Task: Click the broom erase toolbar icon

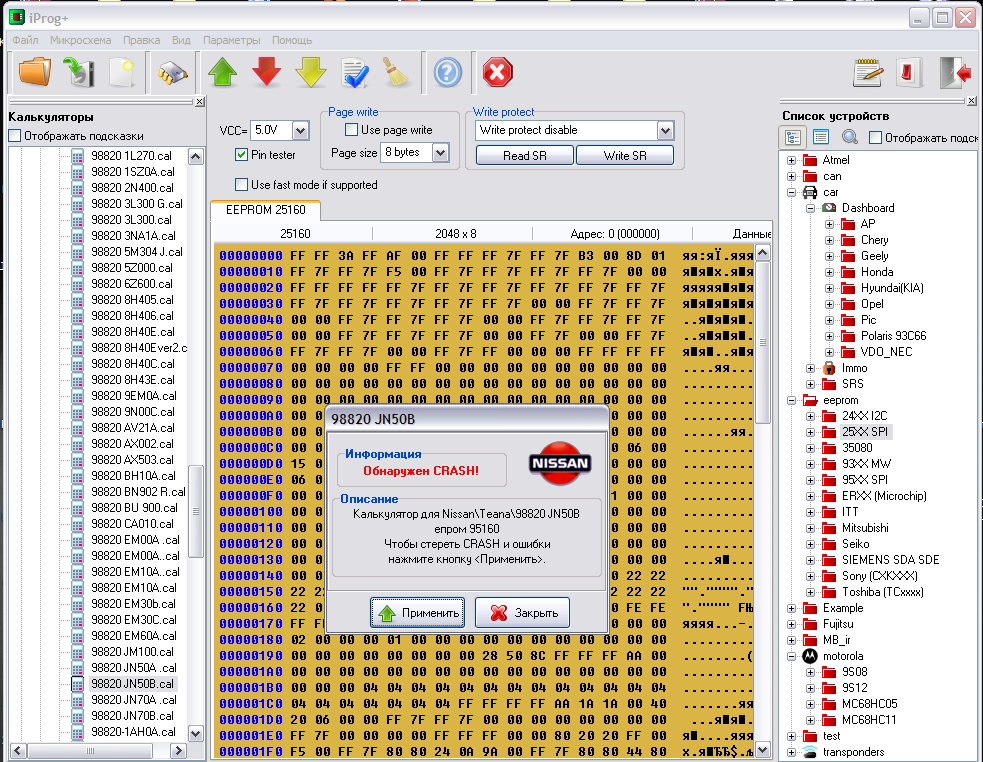Action: click(396, 72)
